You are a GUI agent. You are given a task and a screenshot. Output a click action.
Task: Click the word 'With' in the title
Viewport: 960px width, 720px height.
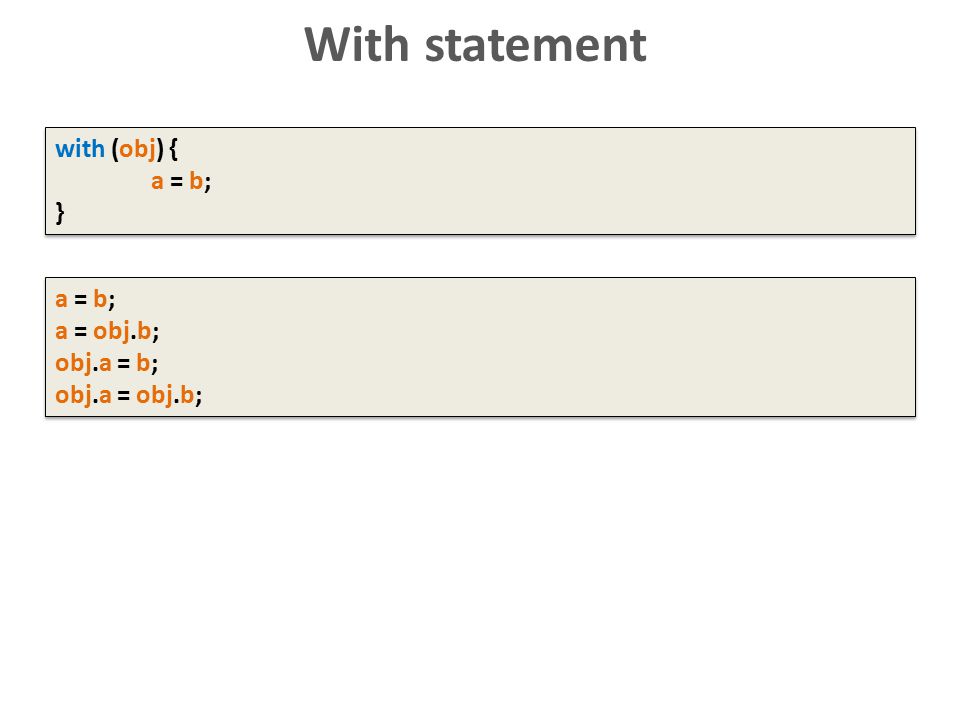356,45
